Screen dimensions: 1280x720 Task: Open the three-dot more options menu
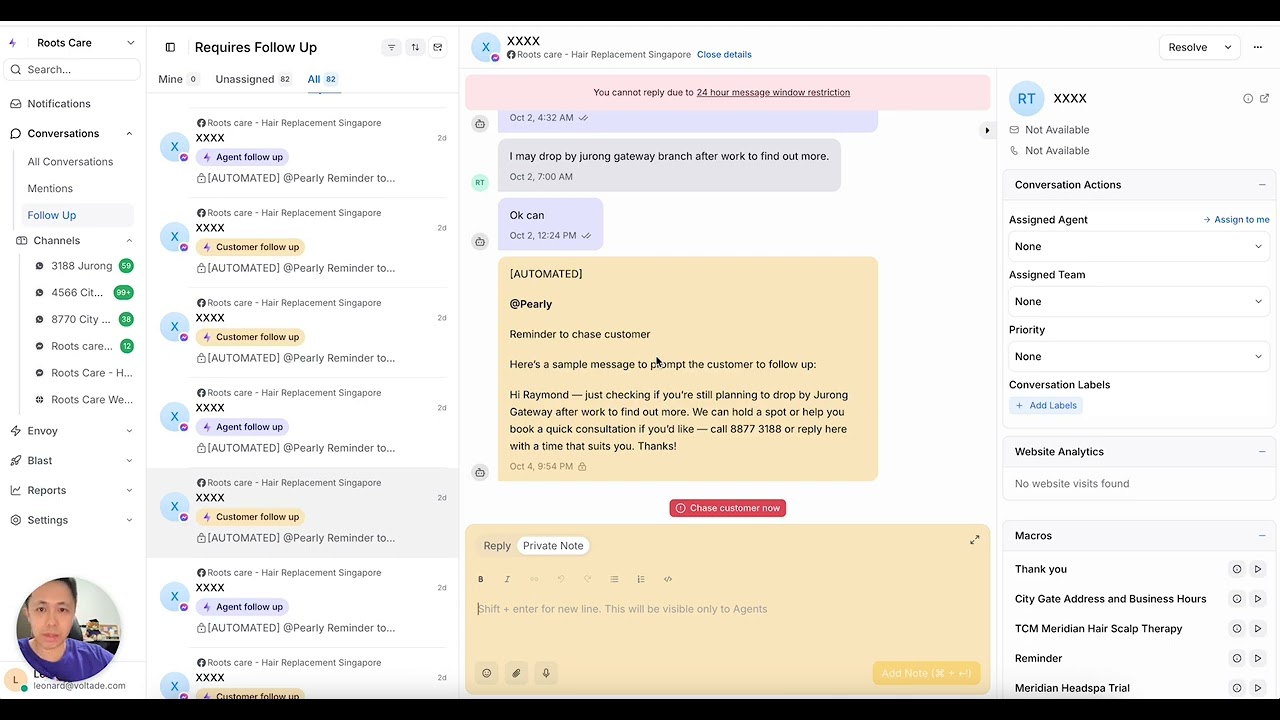click(1258, 47)
